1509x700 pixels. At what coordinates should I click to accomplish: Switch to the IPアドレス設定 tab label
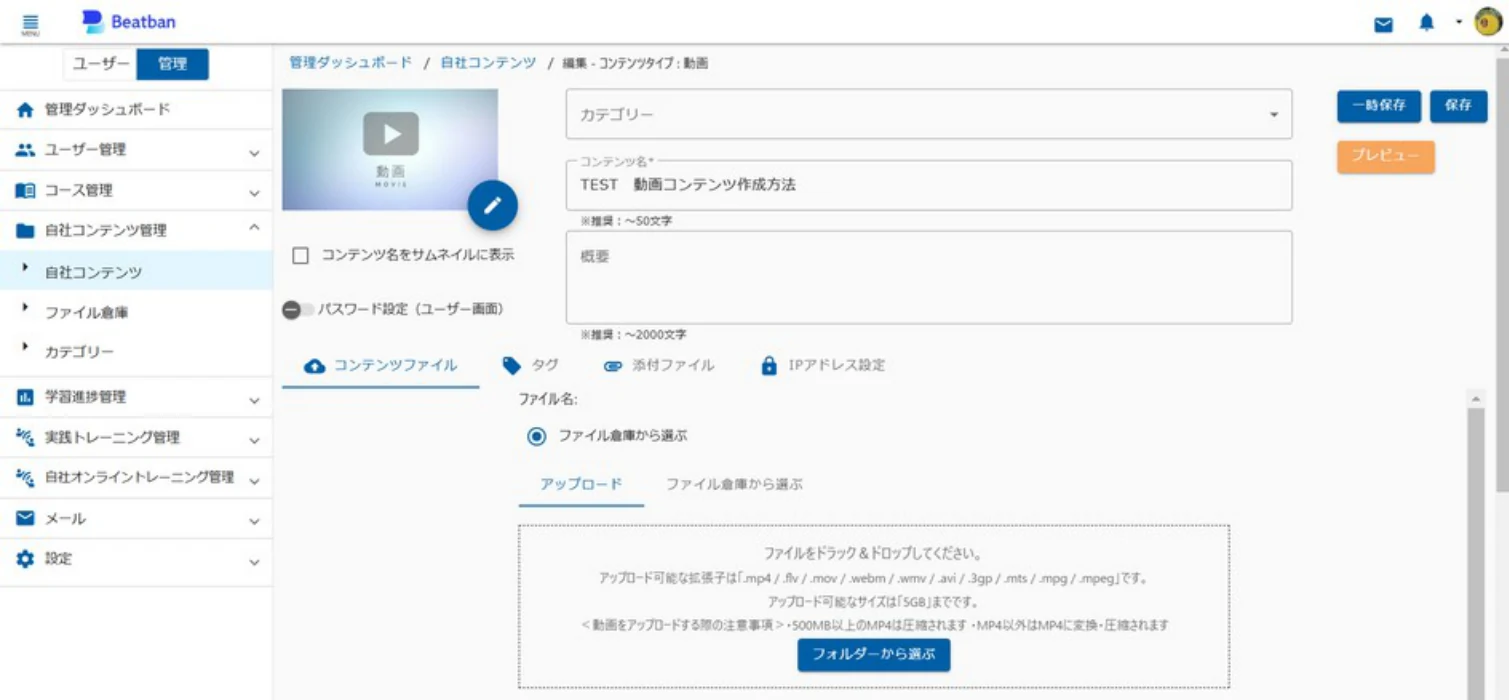(837, 366)
